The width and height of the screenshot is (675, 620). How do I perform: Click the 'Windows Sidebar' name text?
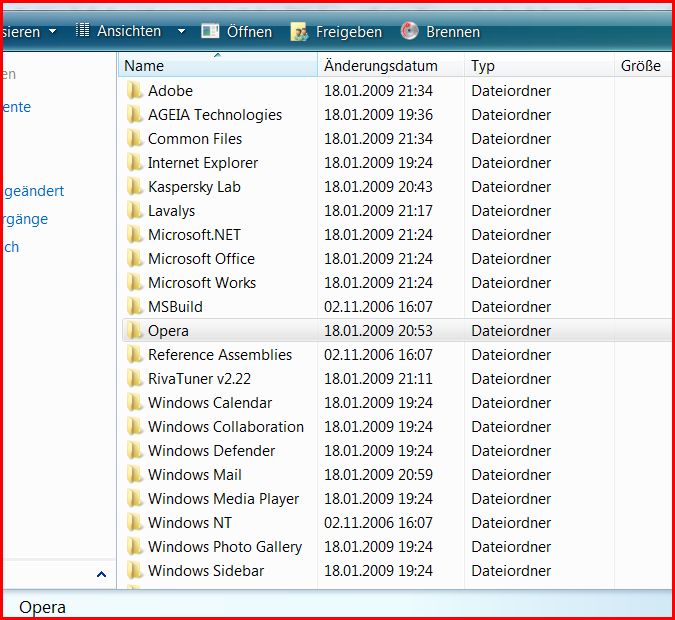(206, 570)
